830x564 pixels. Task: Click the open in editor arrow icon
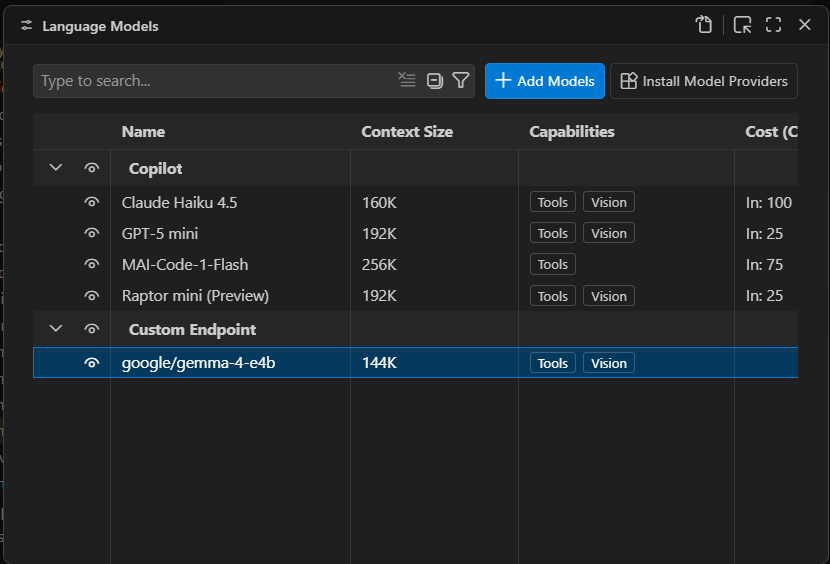click(742, 25)
